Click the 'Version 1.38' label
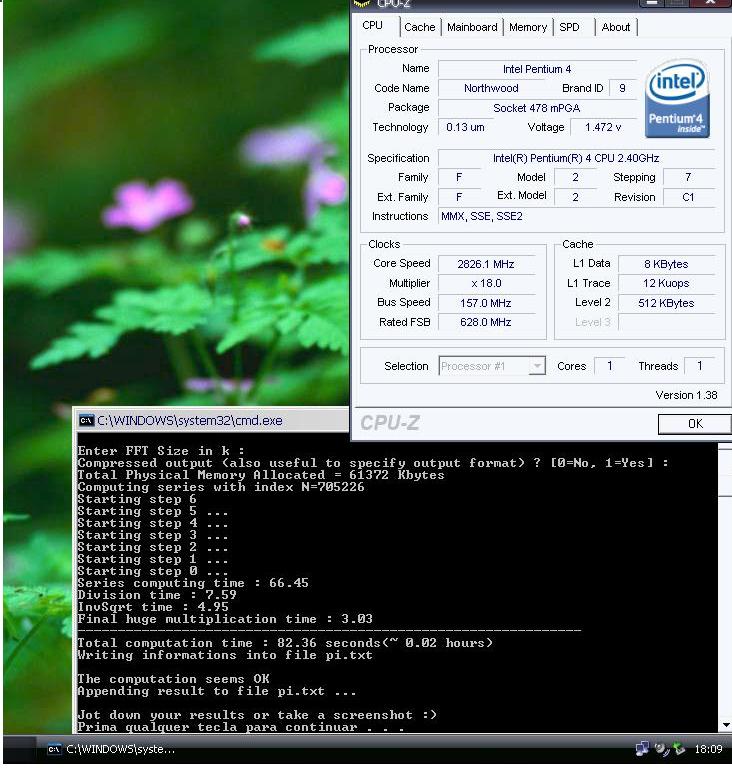The image size is (732, 768). coord(686,395)
